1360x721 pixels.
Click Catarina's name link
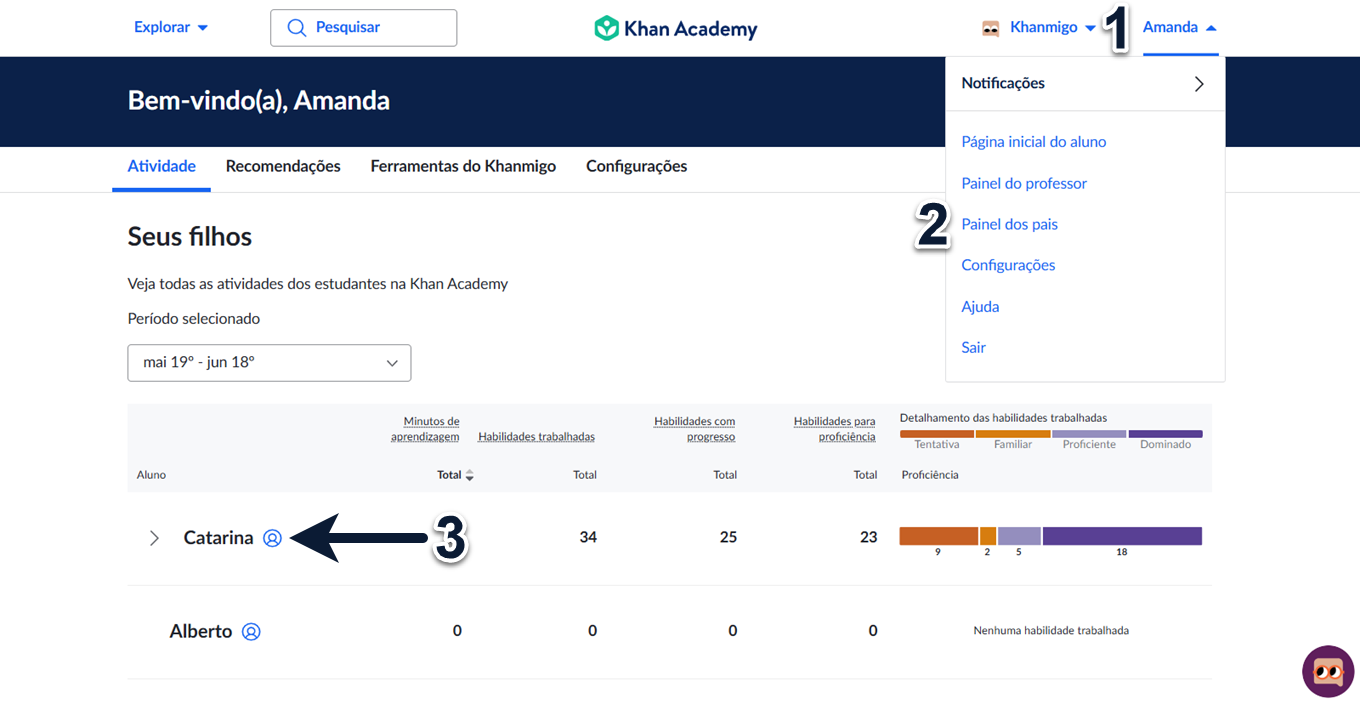[218, 538]
